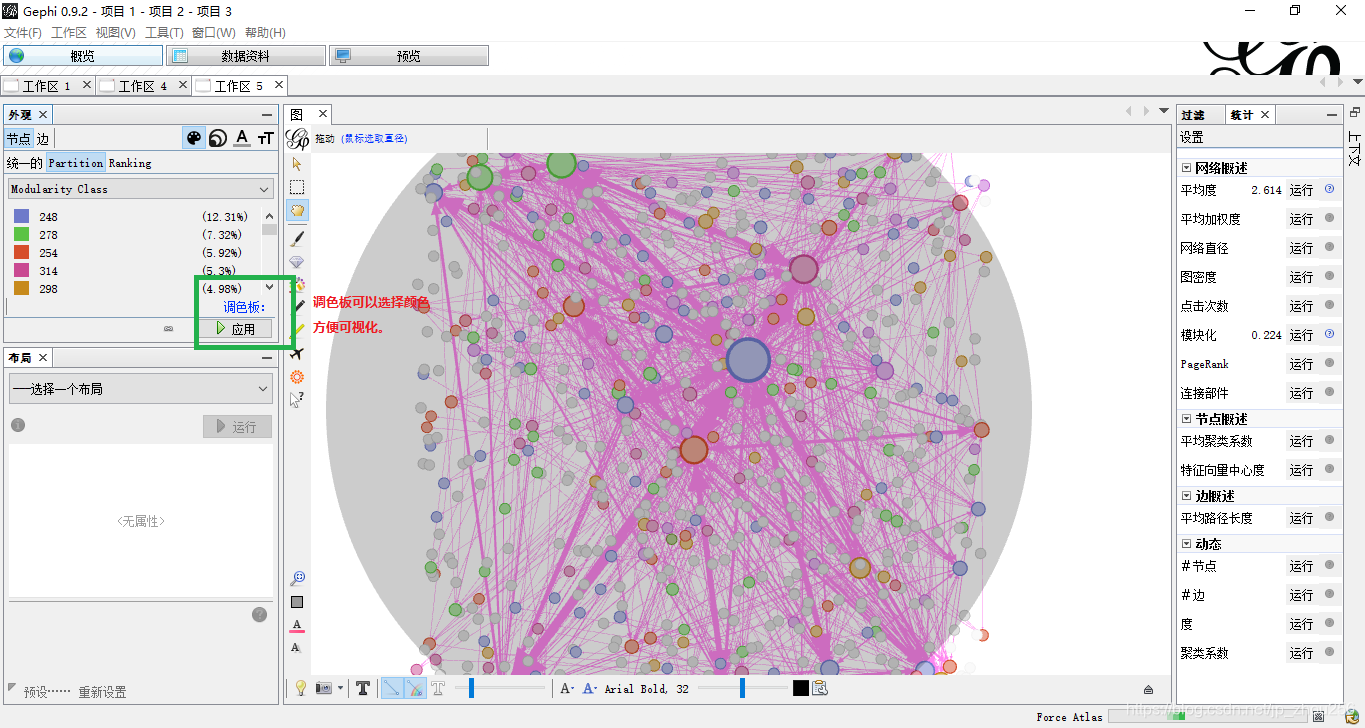
Task: Open the 预览 preview view
Action: (x=409, y=56)
